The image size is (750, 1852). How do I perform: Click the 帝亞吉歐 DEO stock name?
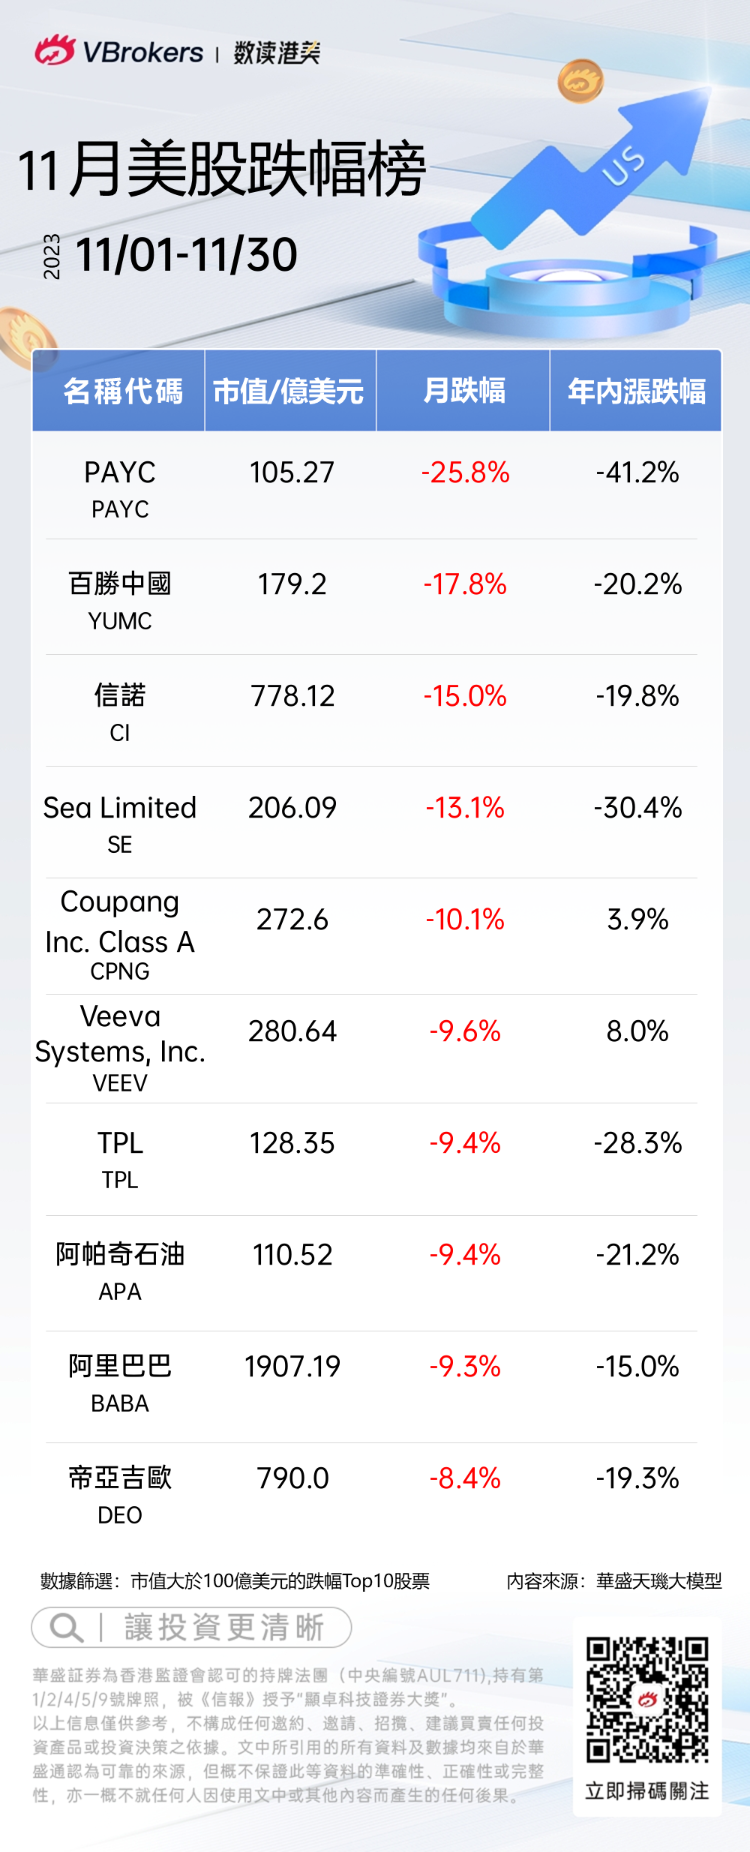120,1493
